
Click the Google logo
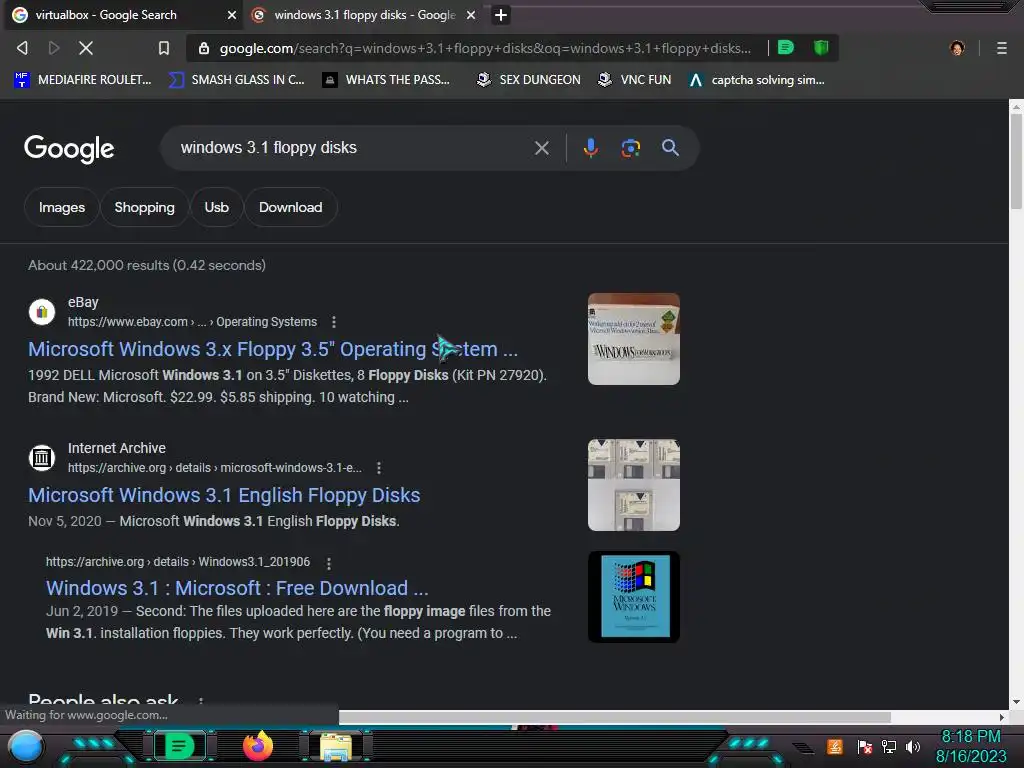click(x=69, y=149)
